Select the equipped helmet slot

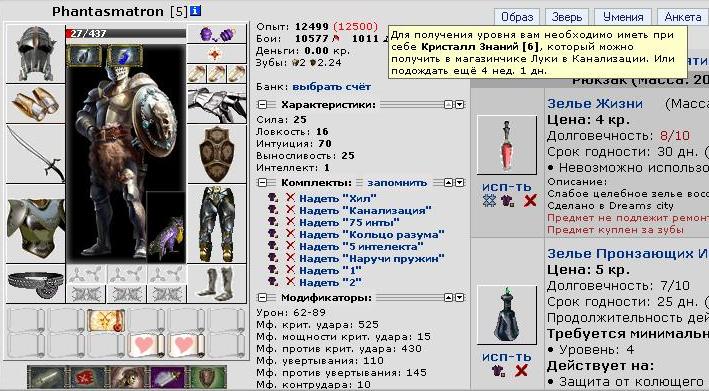tap(36, 54)
